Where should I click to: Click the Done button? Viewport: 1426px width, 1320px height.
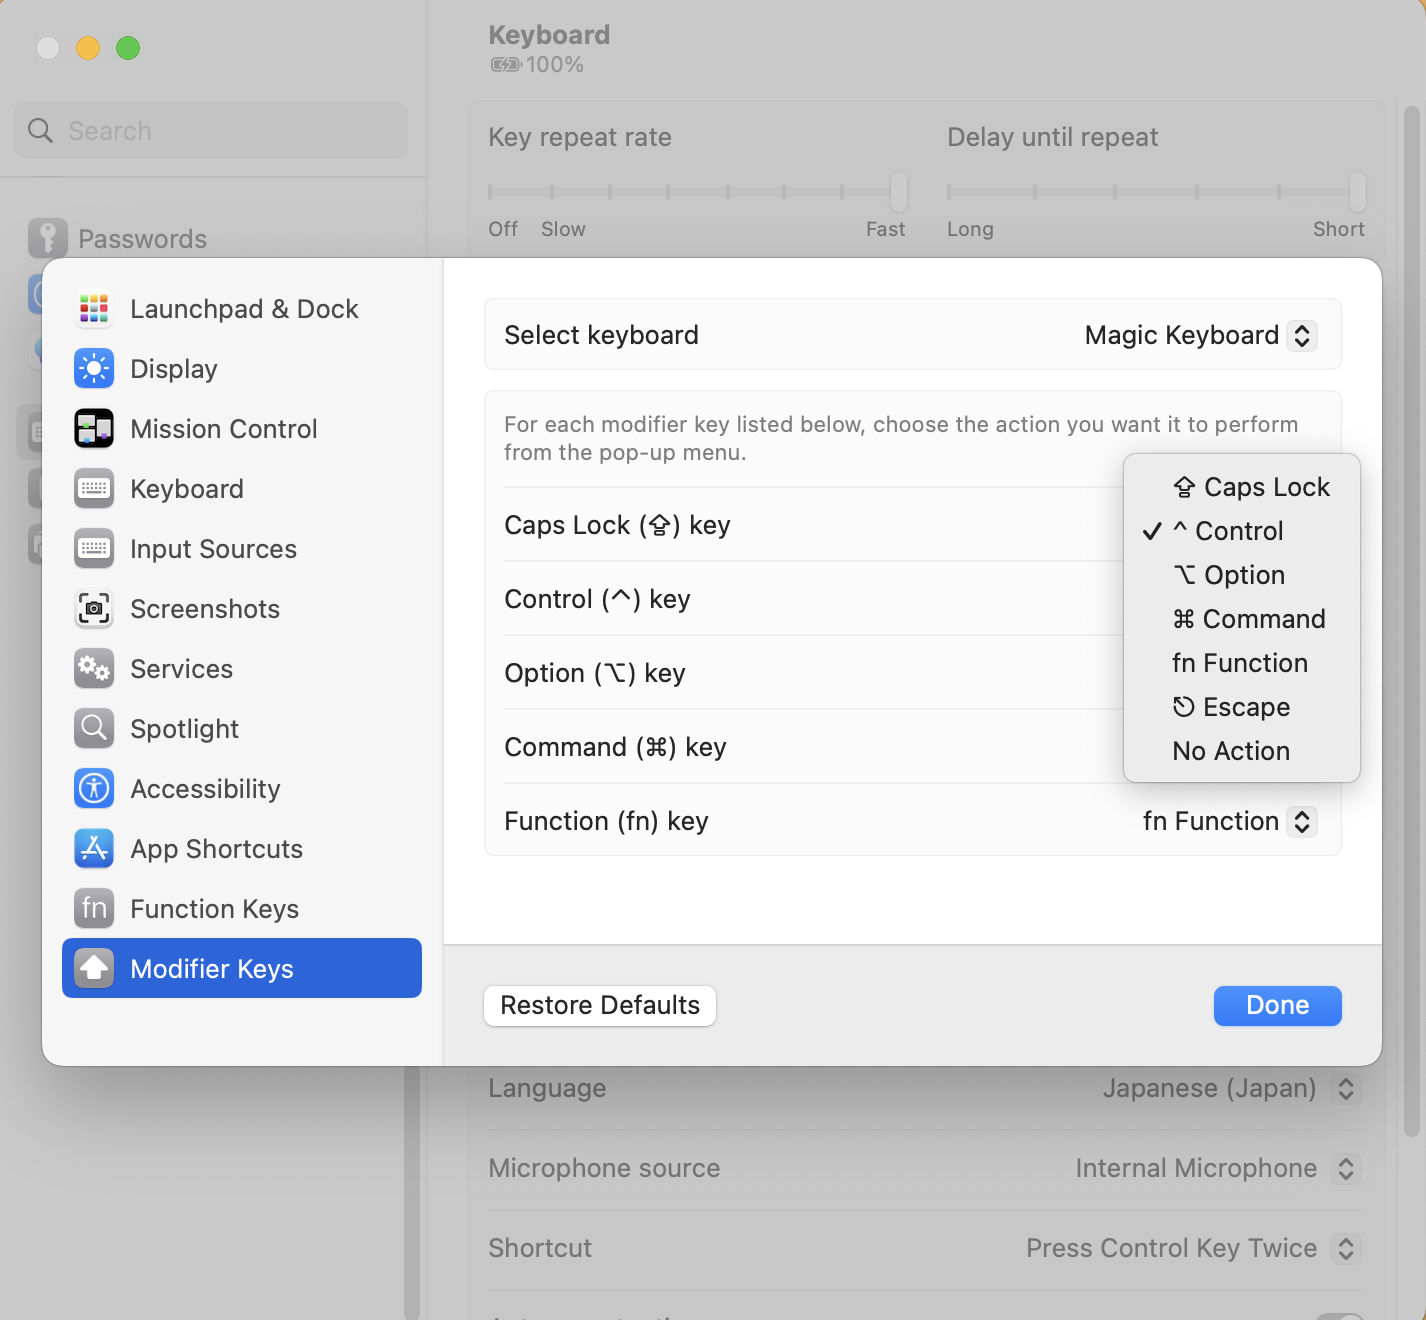[1278, 1006]
